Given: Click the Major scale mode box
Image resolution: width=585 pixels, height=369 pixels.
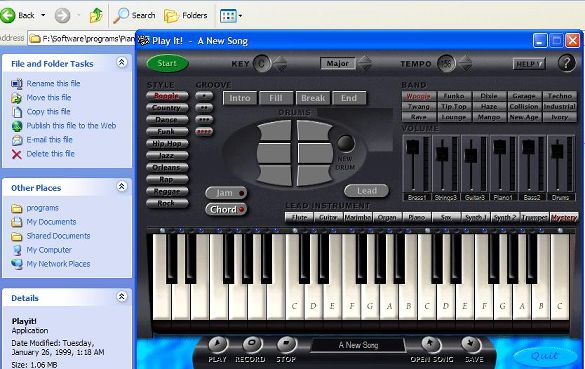Looking at the screenshot, I should click(x=338, y=63).
